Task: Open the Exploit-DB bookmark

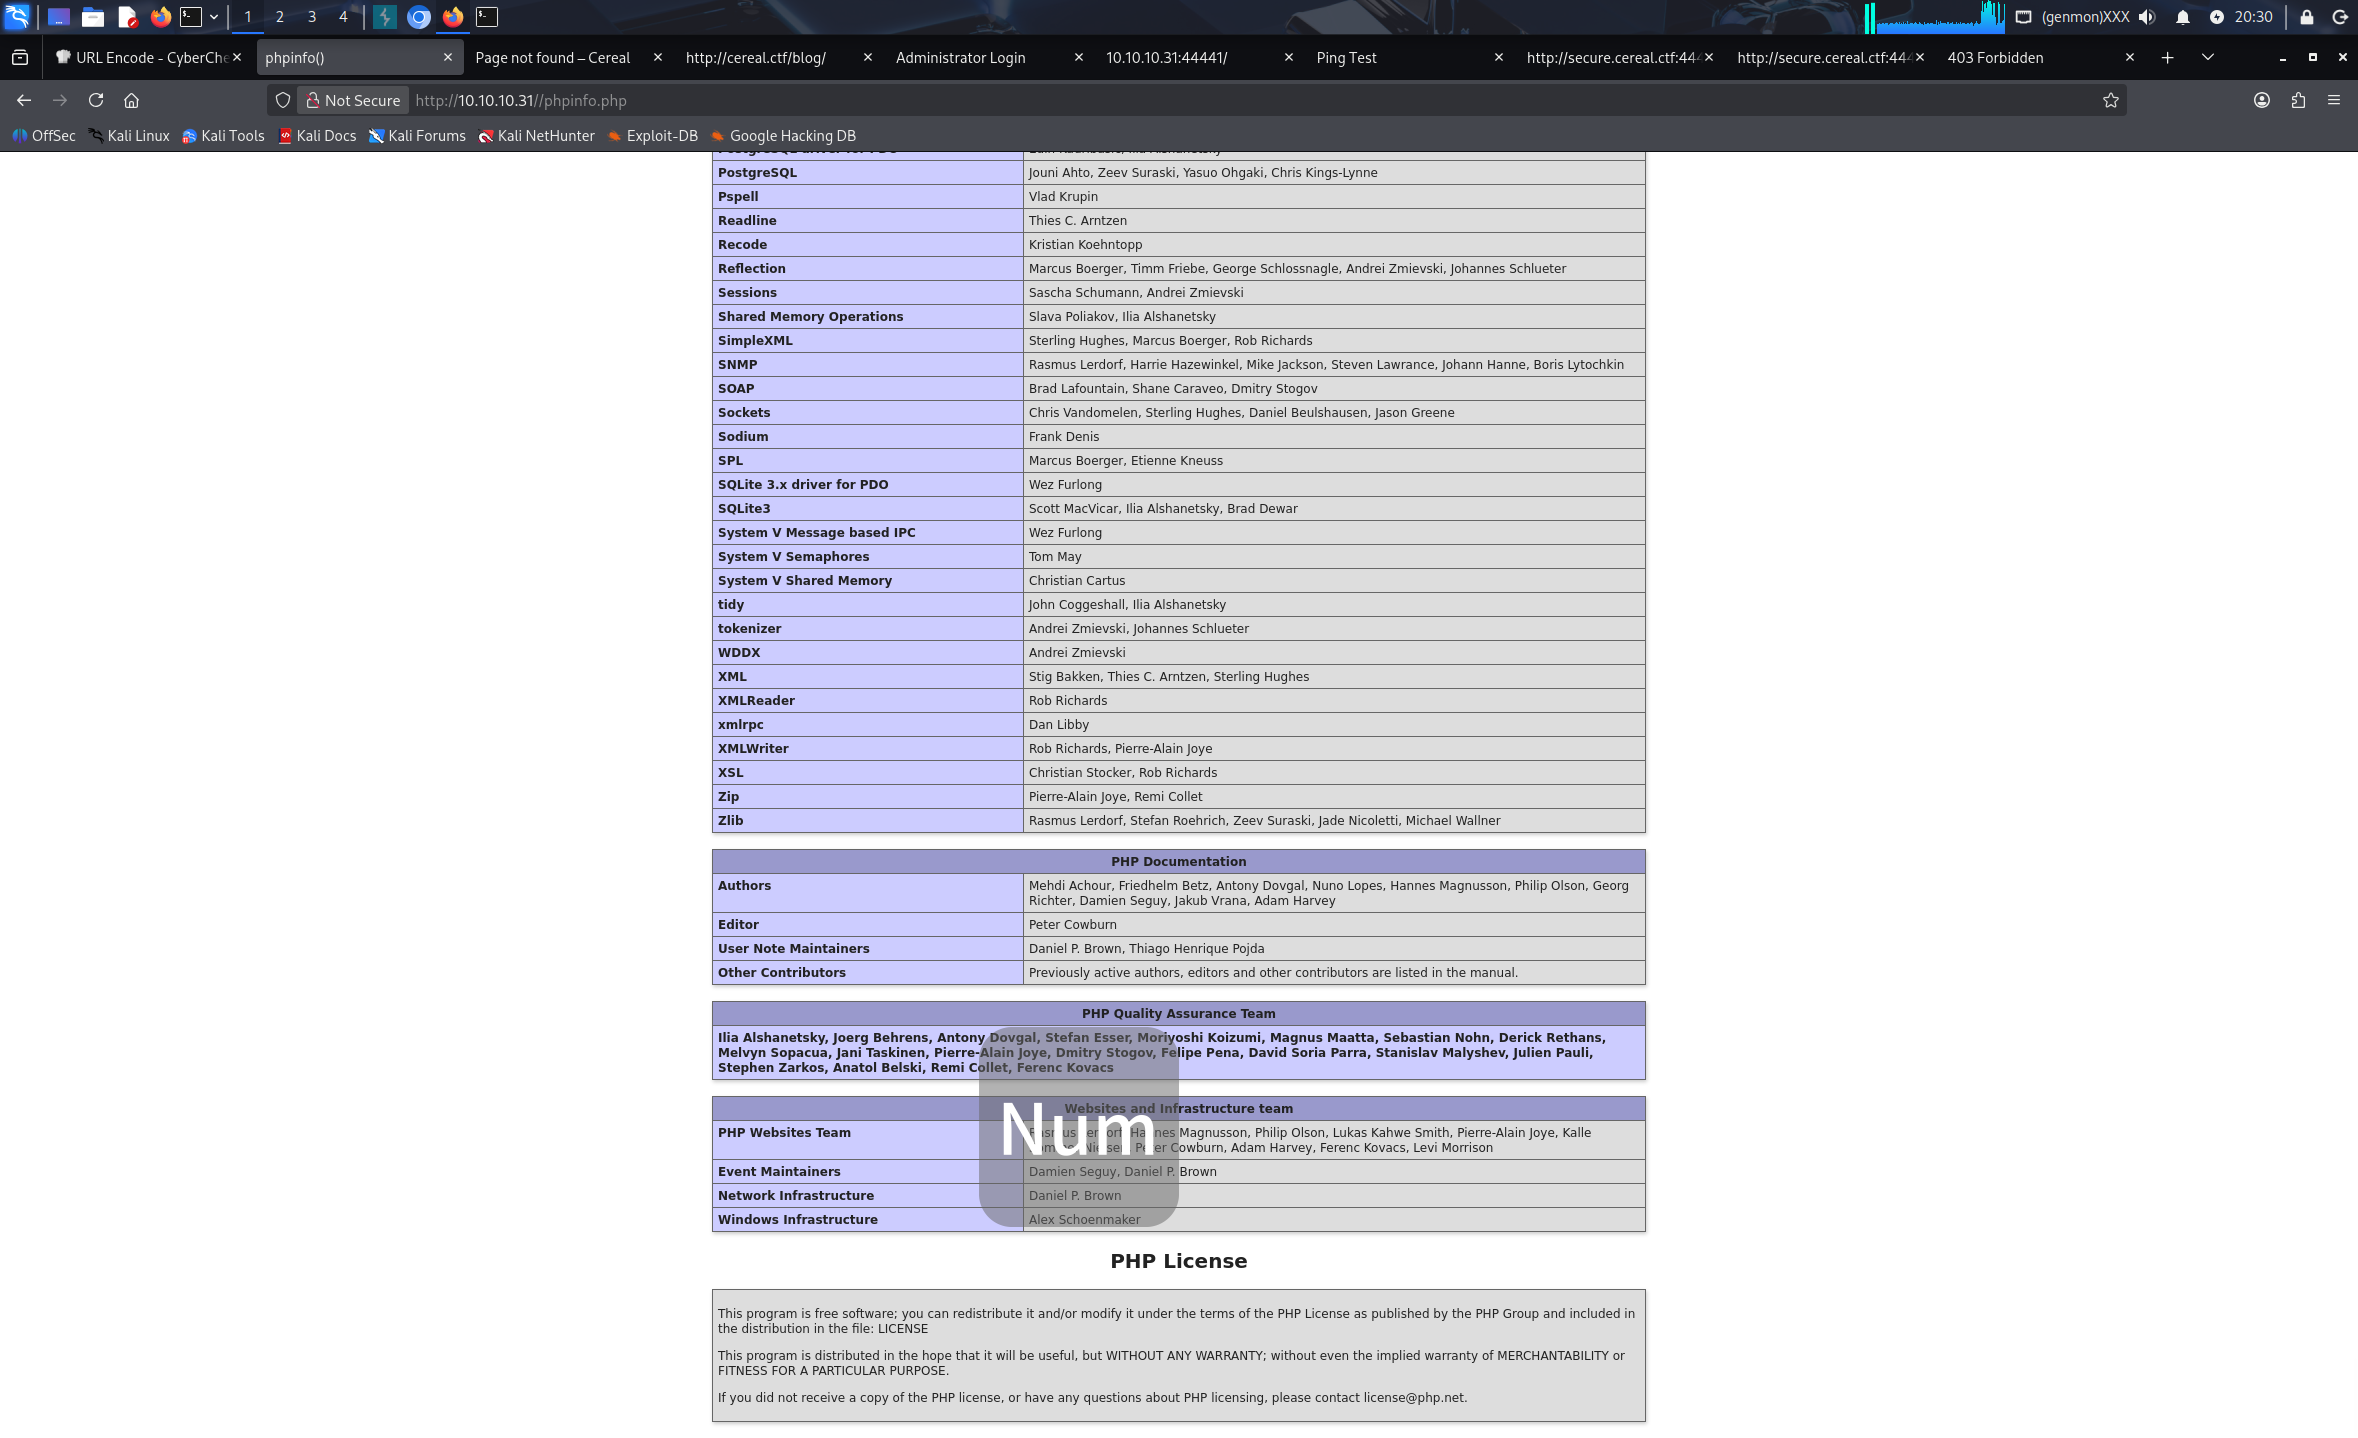Action: (x=653, y=136)
